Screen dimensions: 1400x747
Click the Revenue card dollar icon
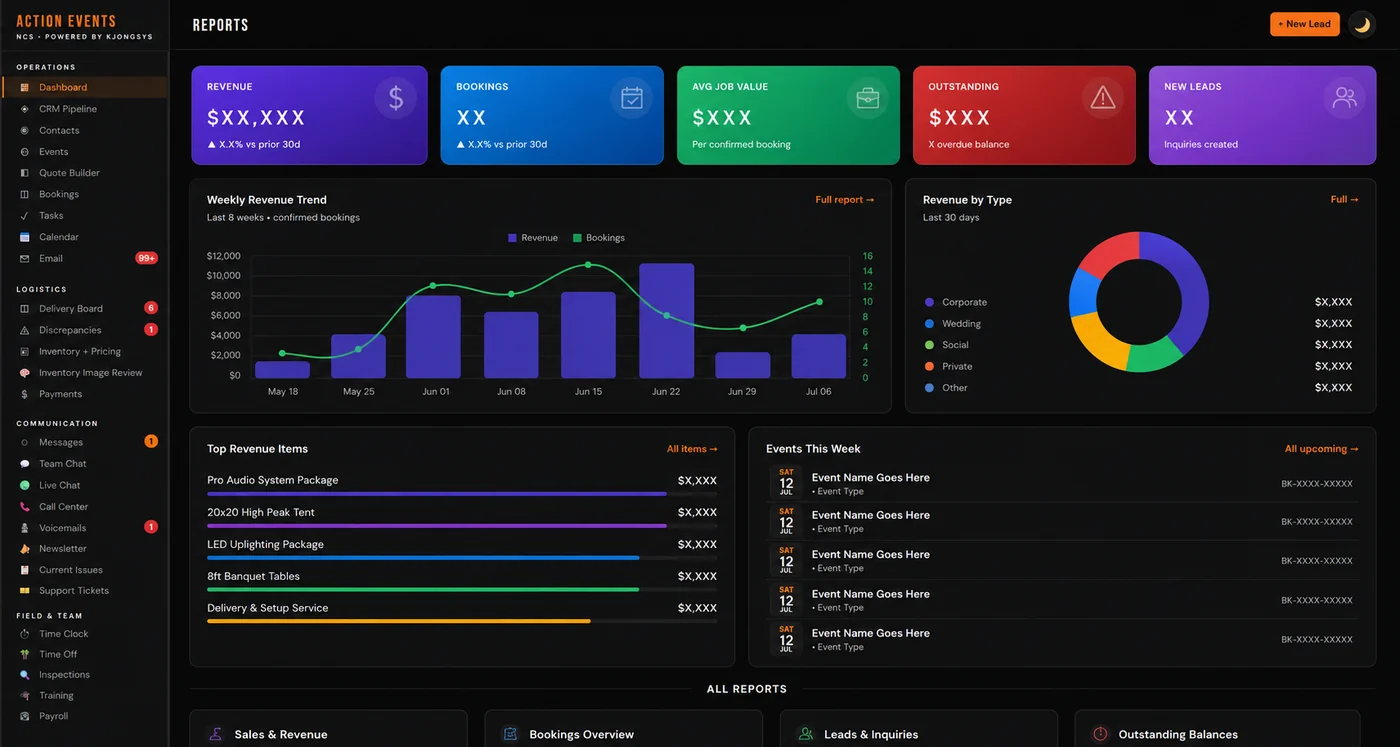[x=396, y=98]
